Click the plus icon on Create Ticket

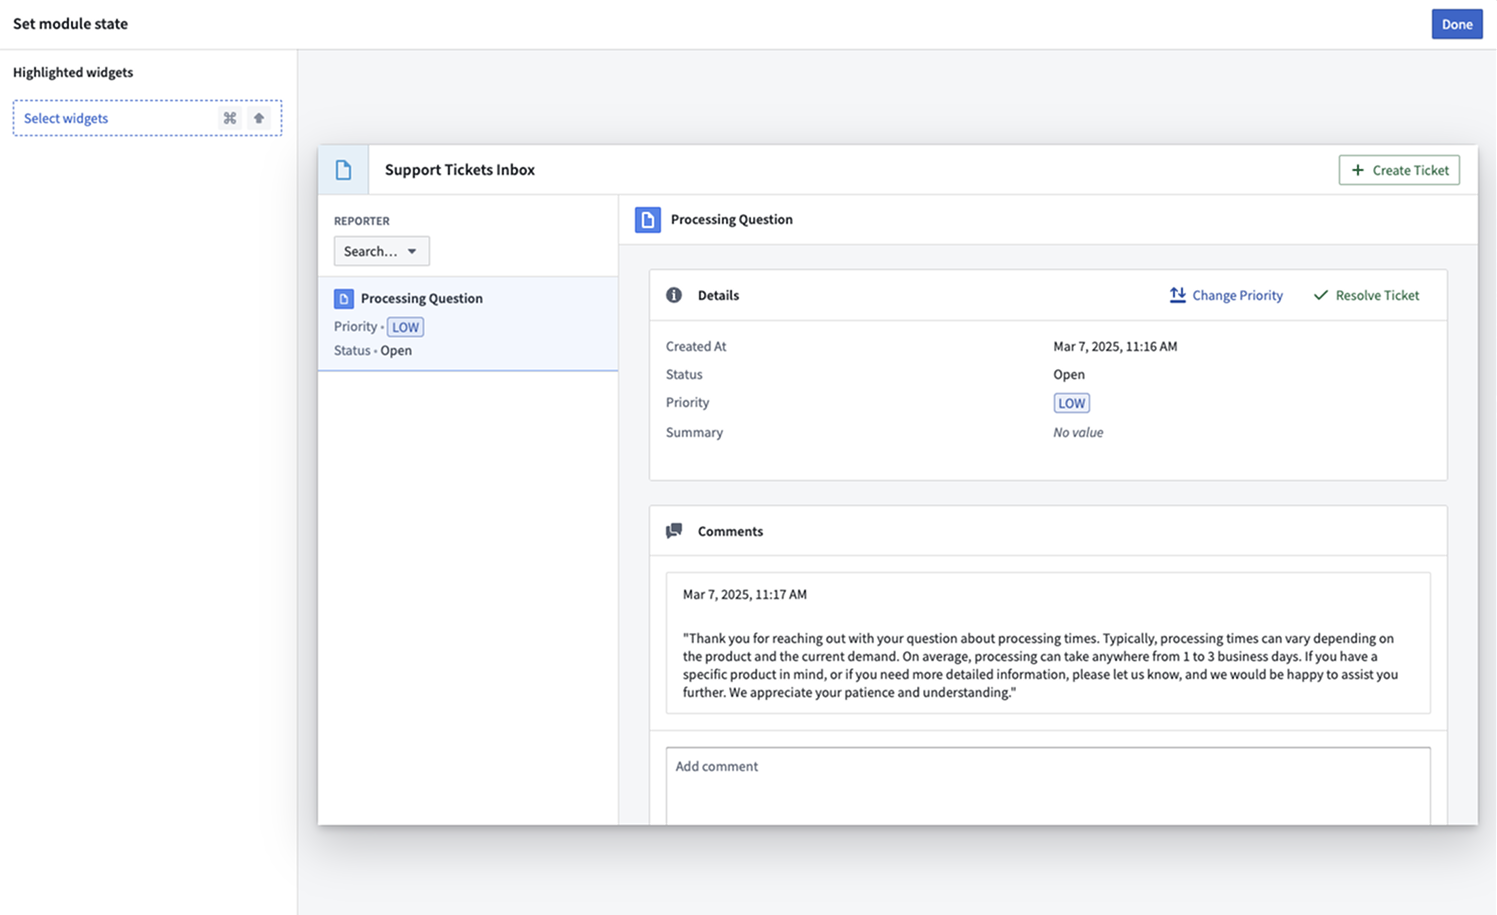tap(1358, 170)
